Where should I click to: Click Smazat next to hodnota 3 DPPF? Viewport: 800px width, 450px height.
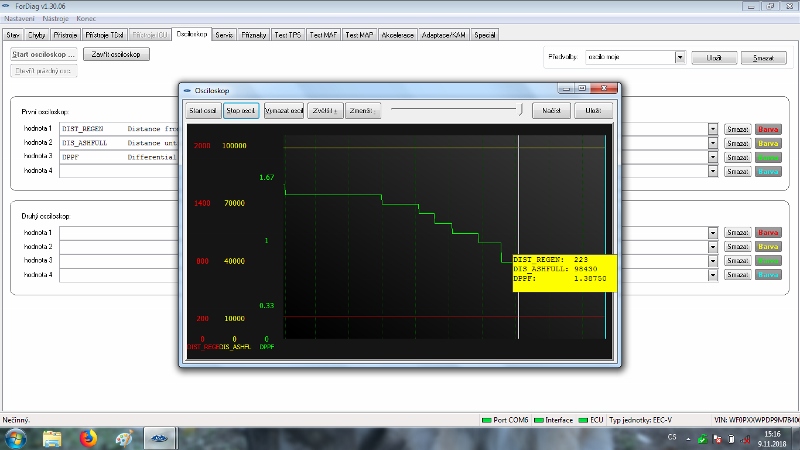tap(737, 157)
